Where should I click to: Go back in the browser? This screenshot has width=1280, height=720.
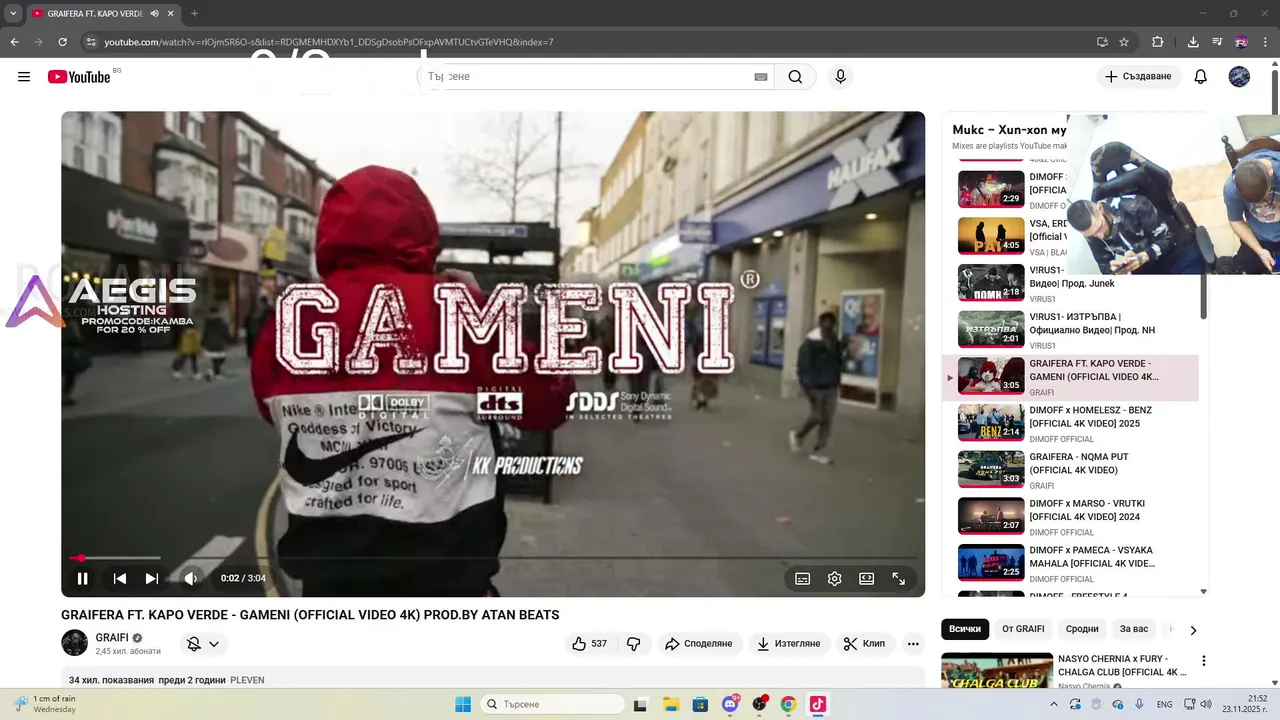(x=14, y=42)
